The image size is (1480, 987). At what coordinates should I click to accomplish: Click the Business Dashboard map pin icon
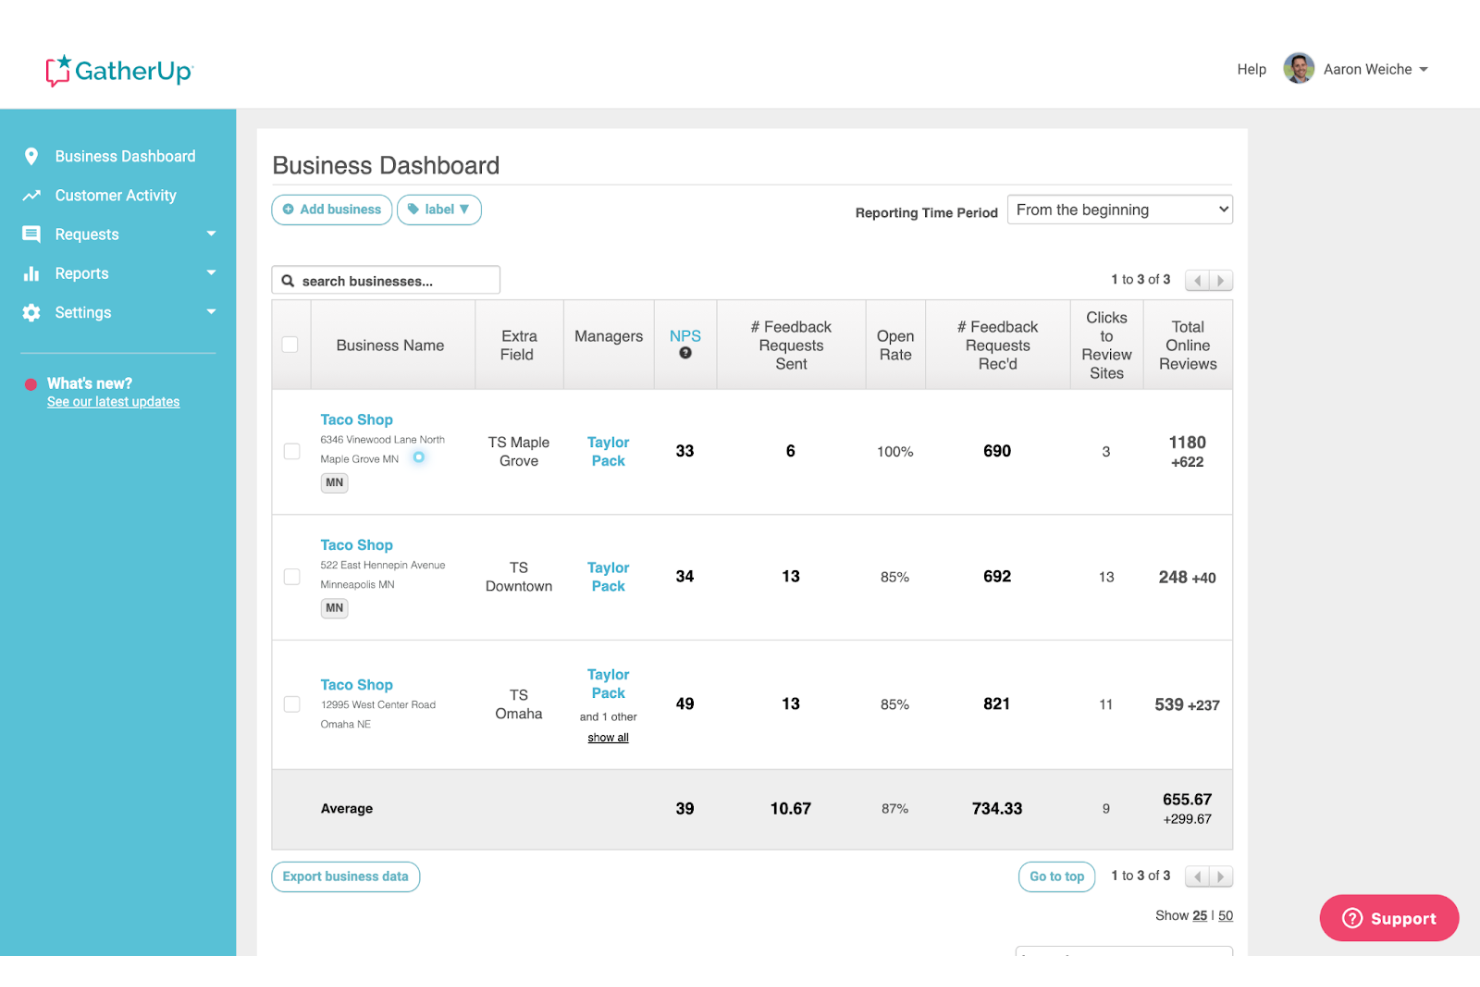coord(31,156)
